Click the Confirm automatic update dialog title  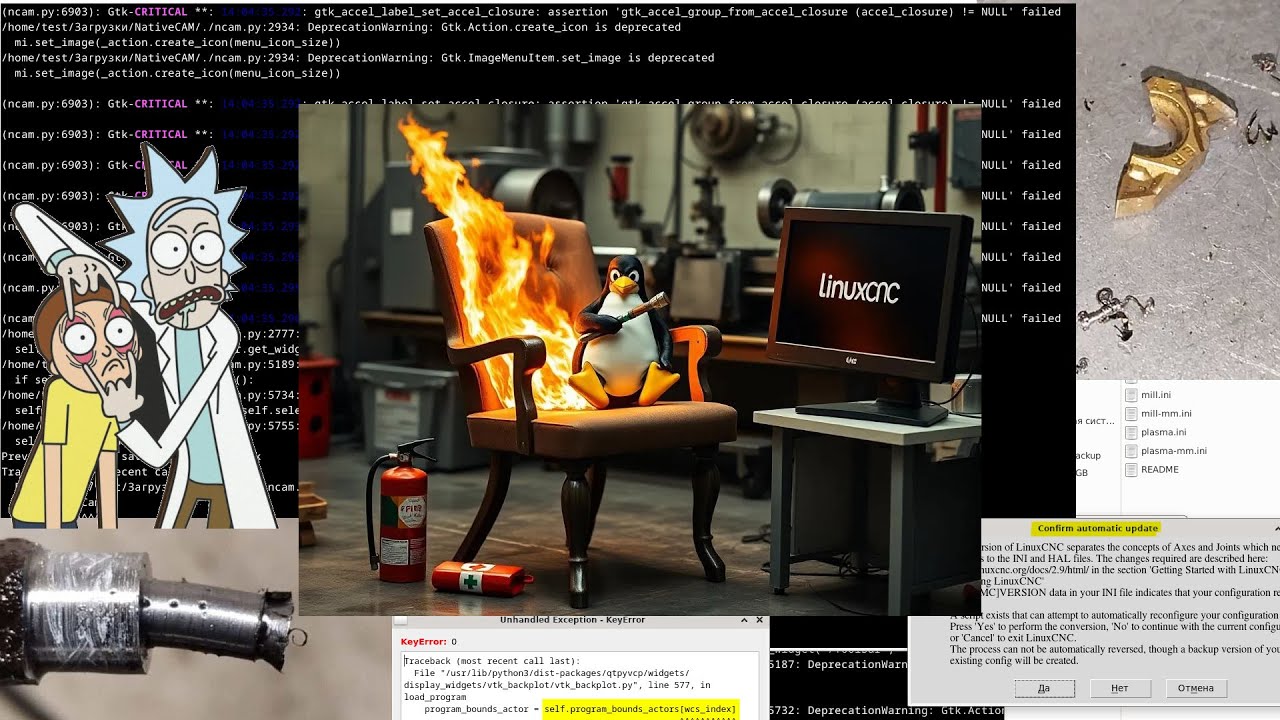pos(1097,528)
